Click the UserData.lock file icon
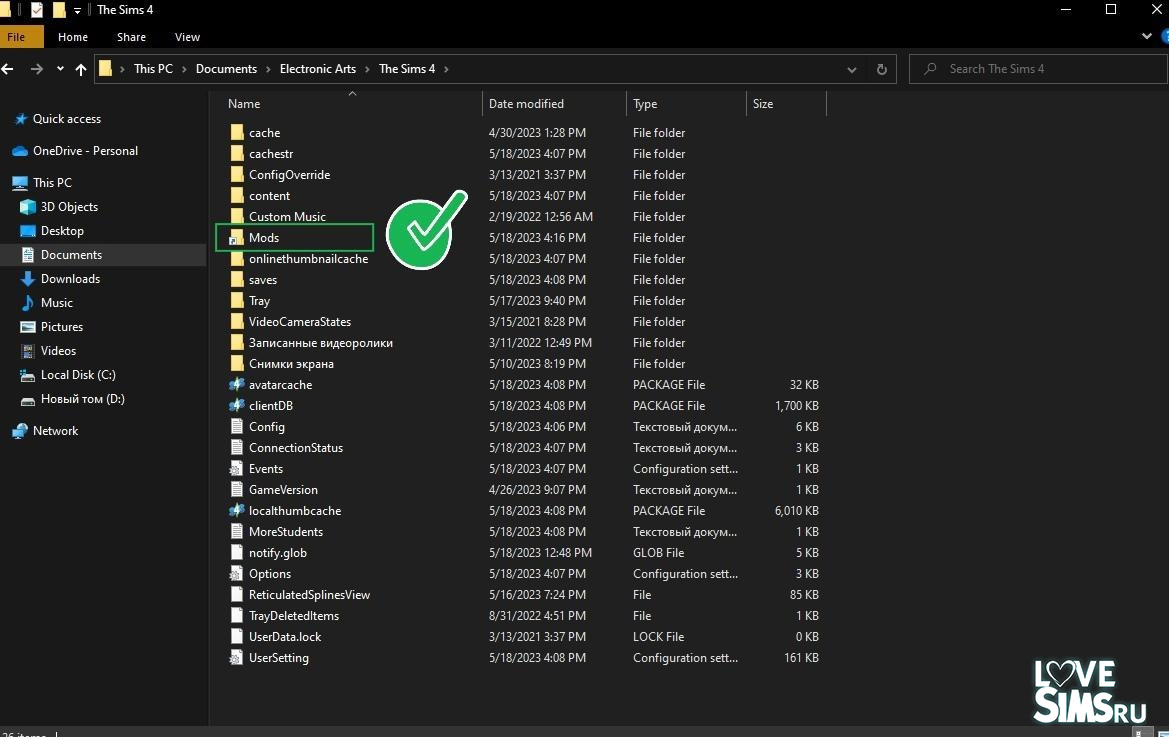This screenshot has width=1169, height=737. (x=237, y=637)
